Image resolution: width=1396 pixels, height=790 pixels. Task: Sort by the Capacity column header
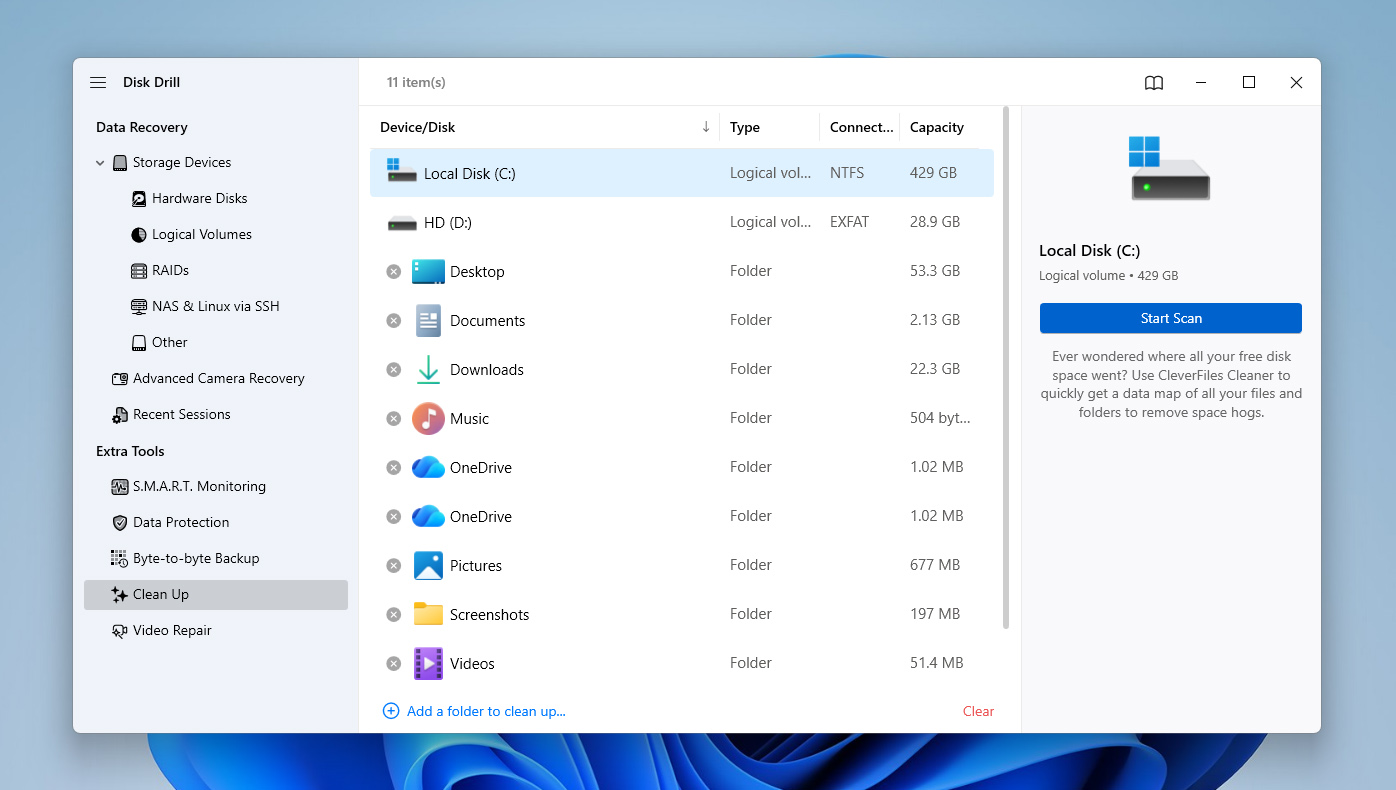tap(937, 128)
